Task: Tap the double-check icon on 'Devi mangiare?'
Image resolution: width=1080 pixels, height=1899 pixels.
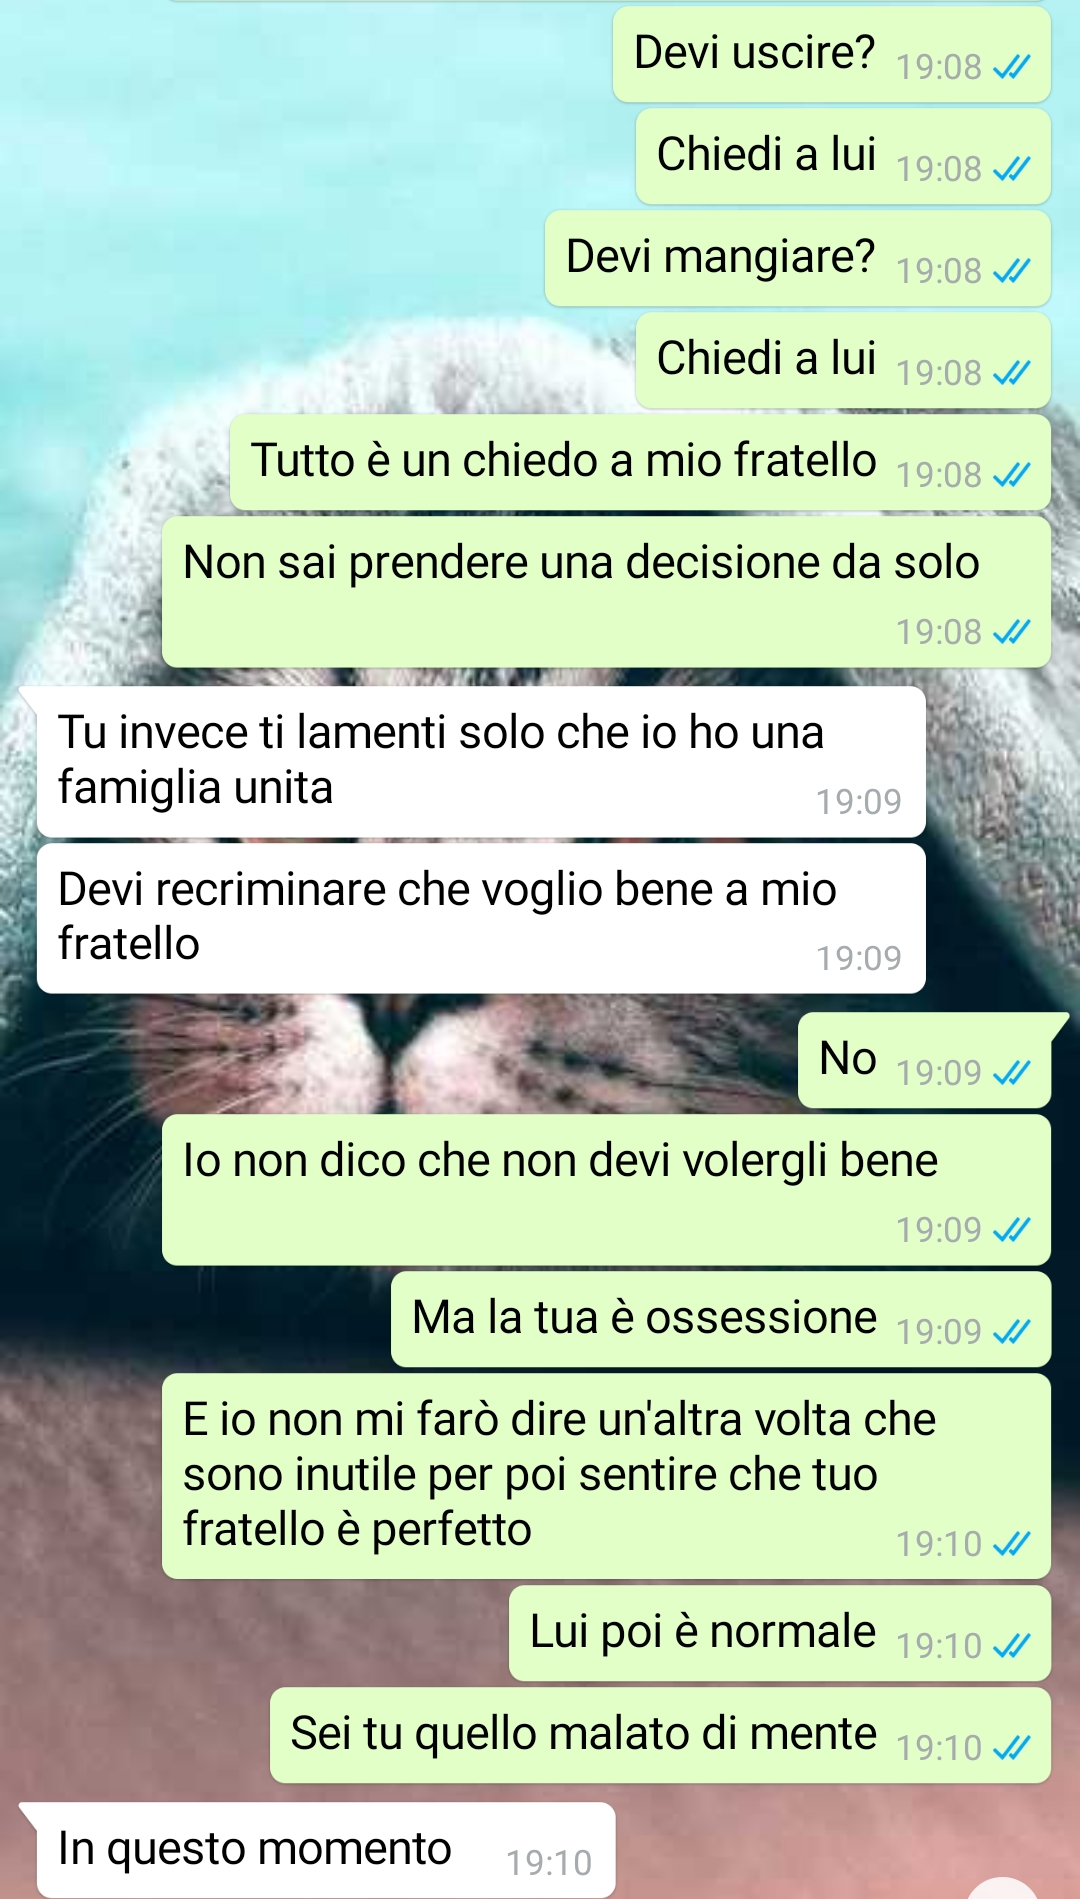Action: coord(1011,271)
